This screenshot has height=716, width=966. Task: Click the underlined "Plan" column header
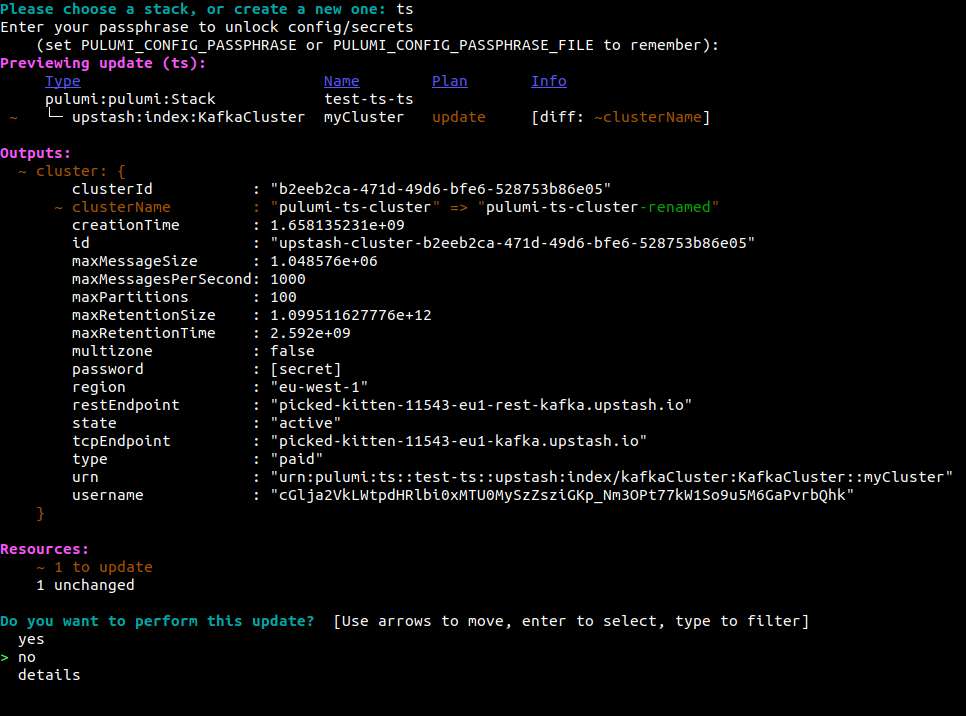449,81
